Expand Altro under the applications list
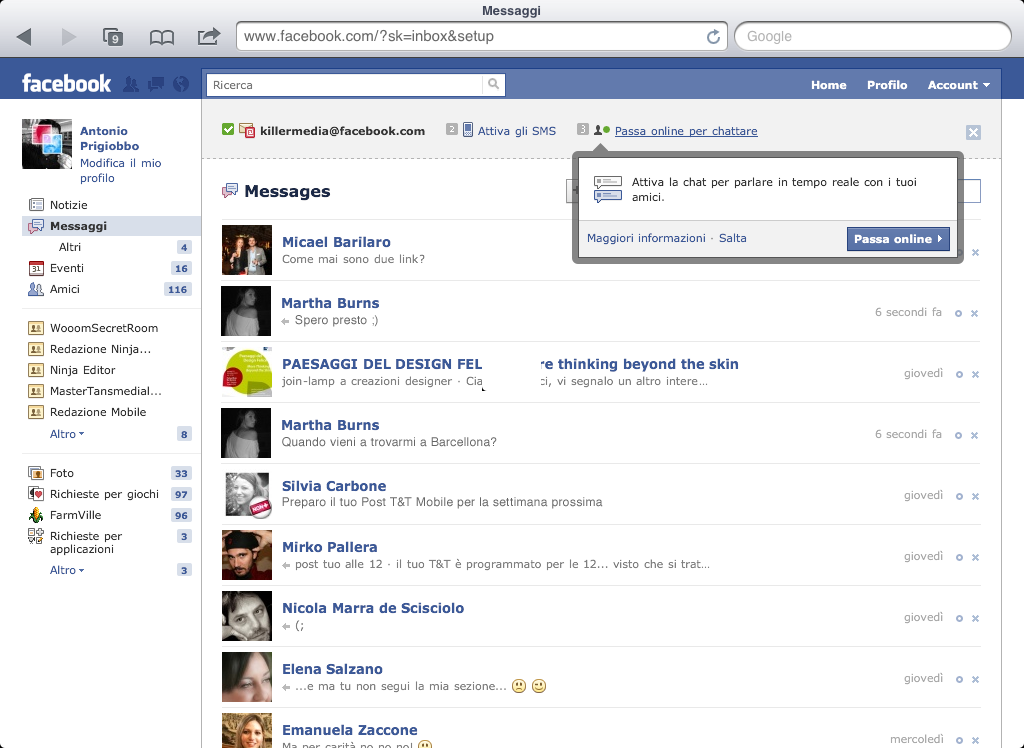The height and width of the screenshot is (748, 1024). click(x=67, y=570)
